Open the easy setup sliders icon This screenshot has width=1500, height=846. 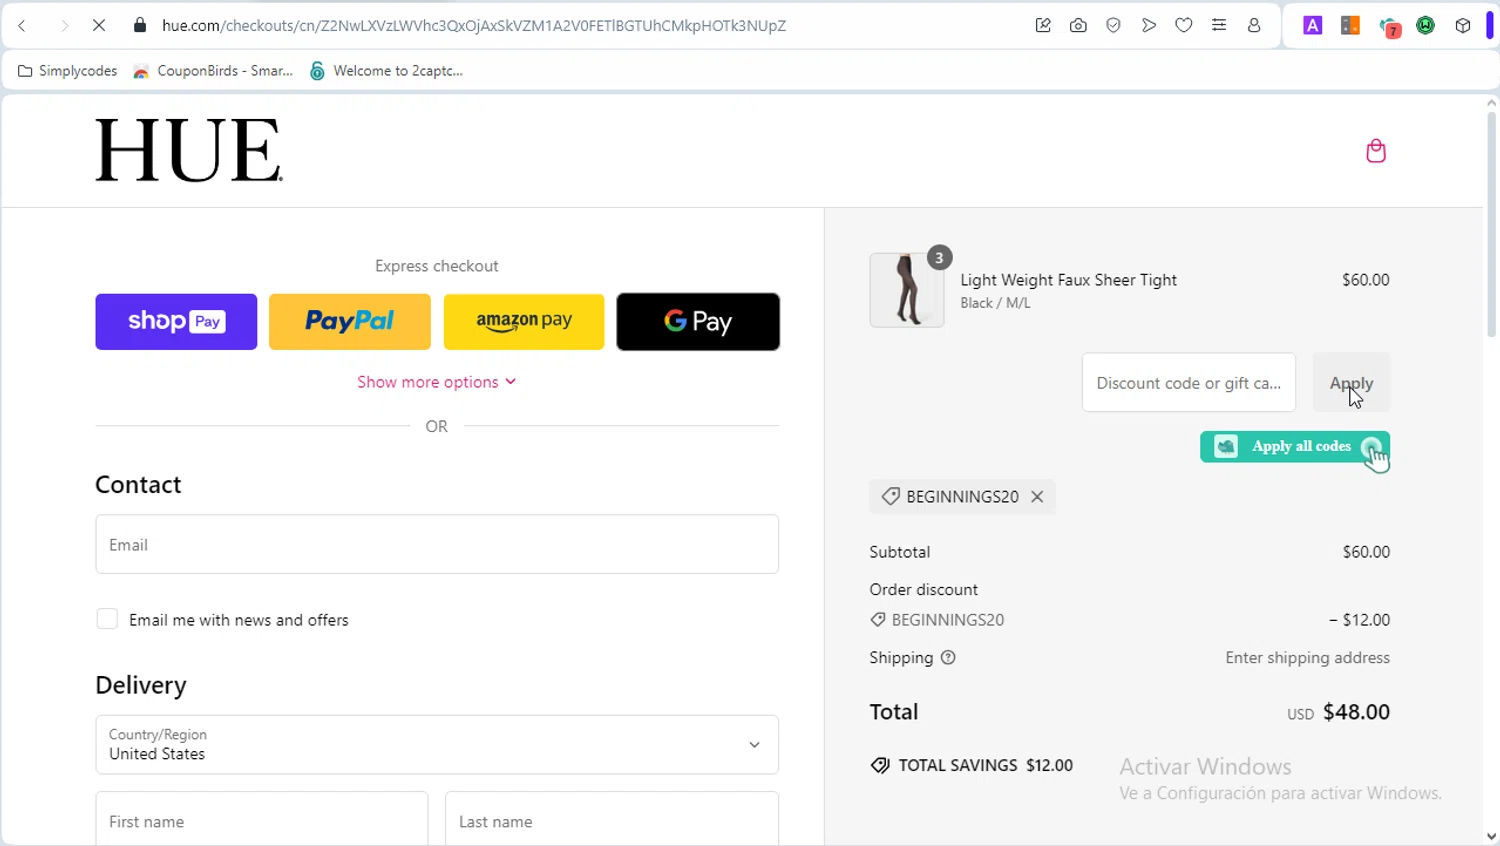pyautogui.click(x=1219, y=26)
